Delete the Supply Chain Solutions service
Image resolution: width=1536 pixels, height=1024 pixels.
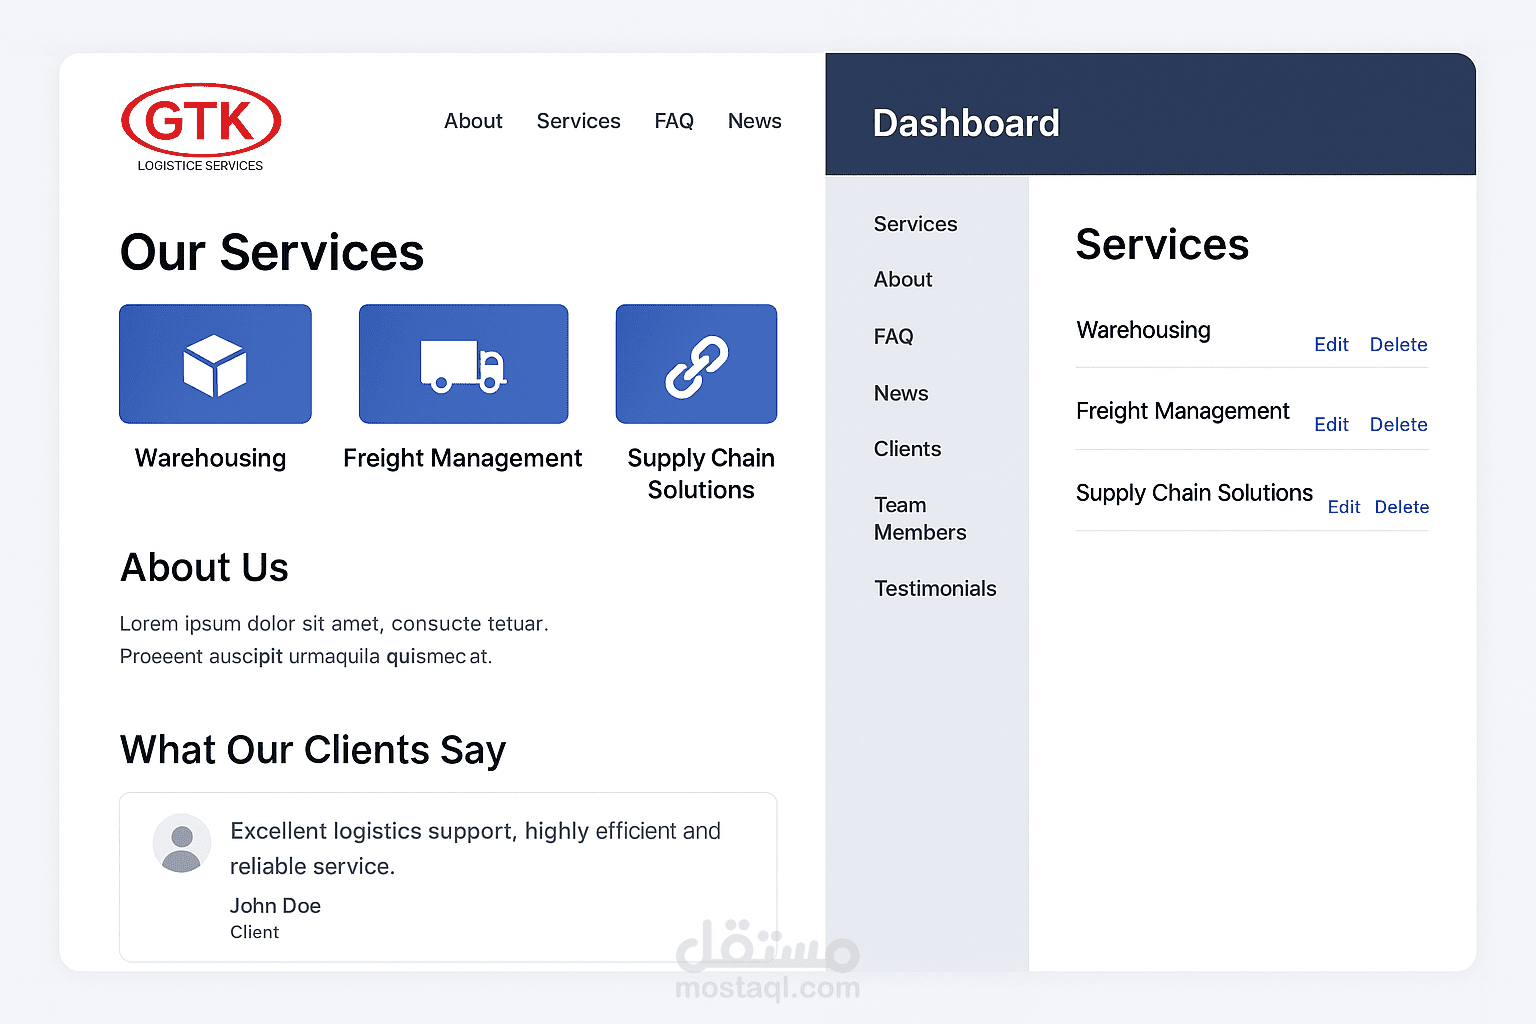[x=1401, y=507]
